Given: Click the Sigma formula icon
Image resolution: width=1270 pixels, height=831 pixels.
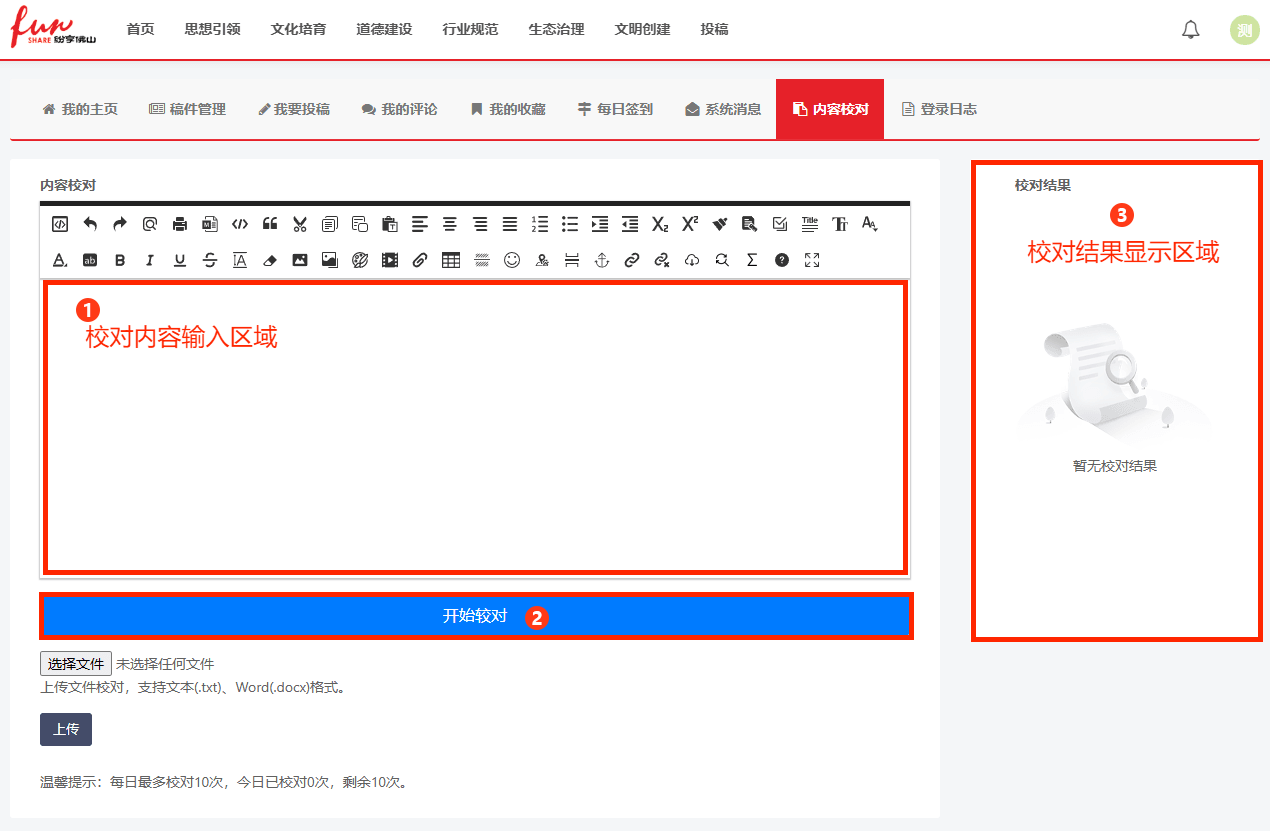Looking at the screenshot, I should pyautogui.click(x=752, y=260).
